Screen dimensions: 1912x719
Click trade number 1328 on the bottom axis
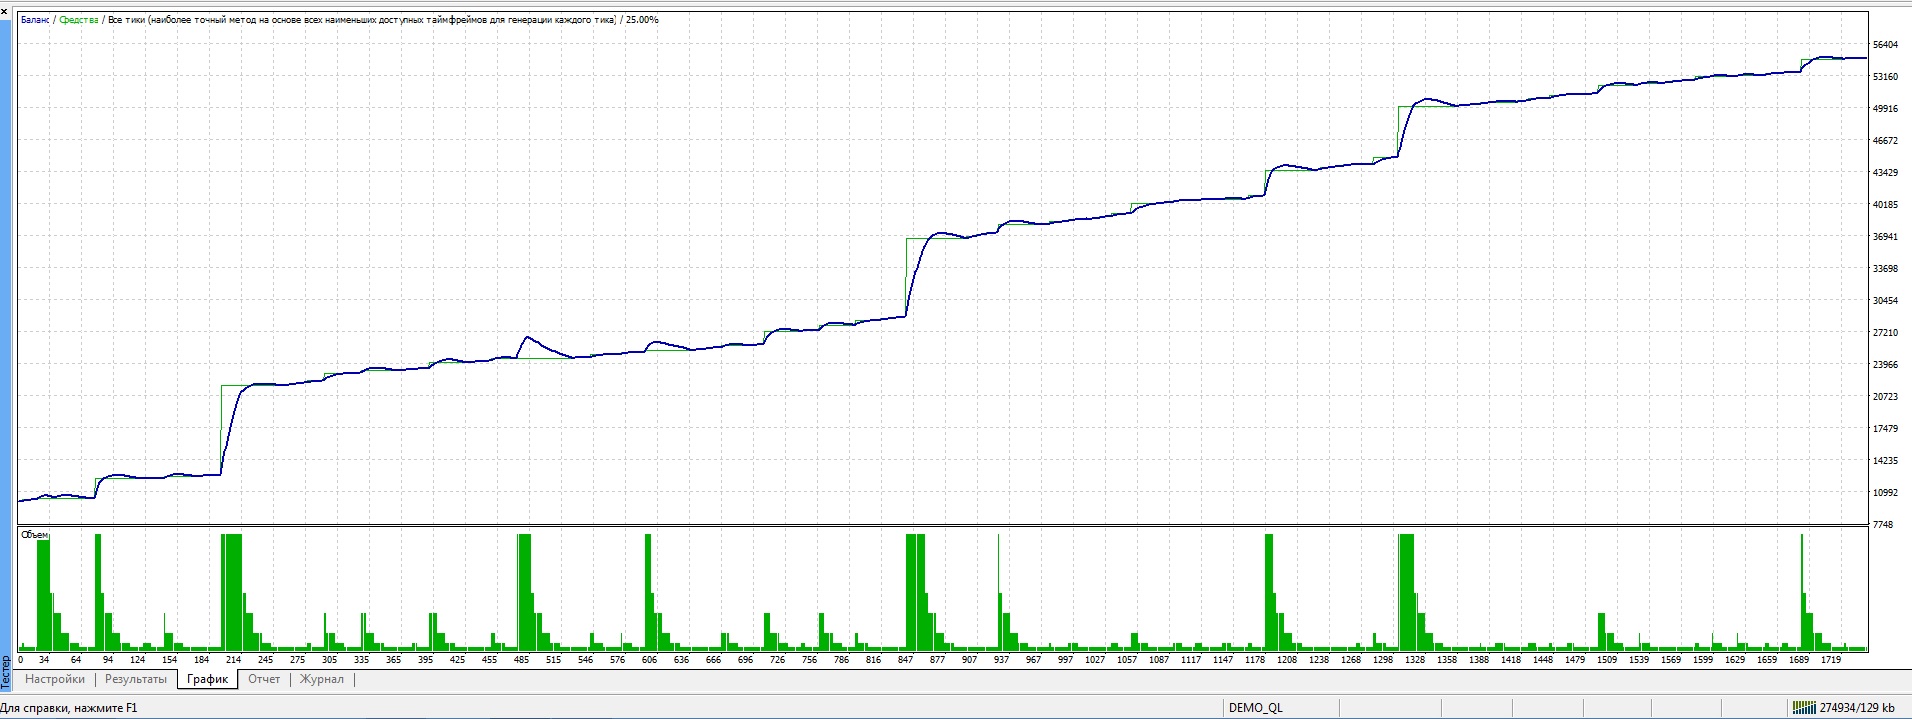pos(1415,660)
